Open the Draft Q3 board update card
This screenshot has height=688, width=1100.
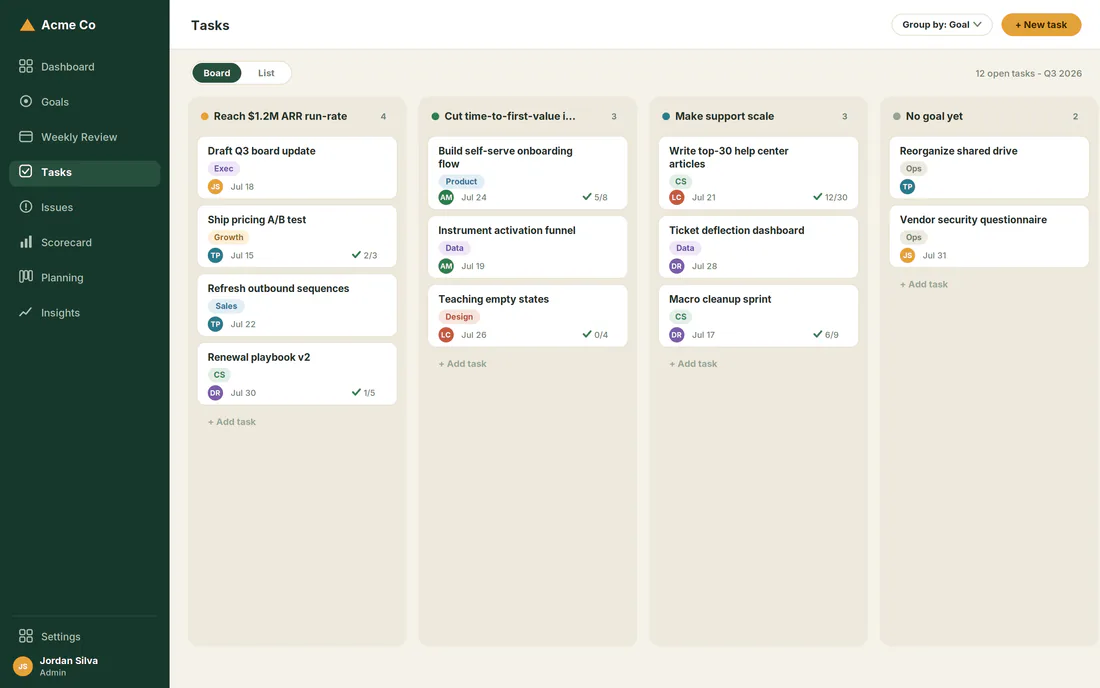[x=297, y=168]
